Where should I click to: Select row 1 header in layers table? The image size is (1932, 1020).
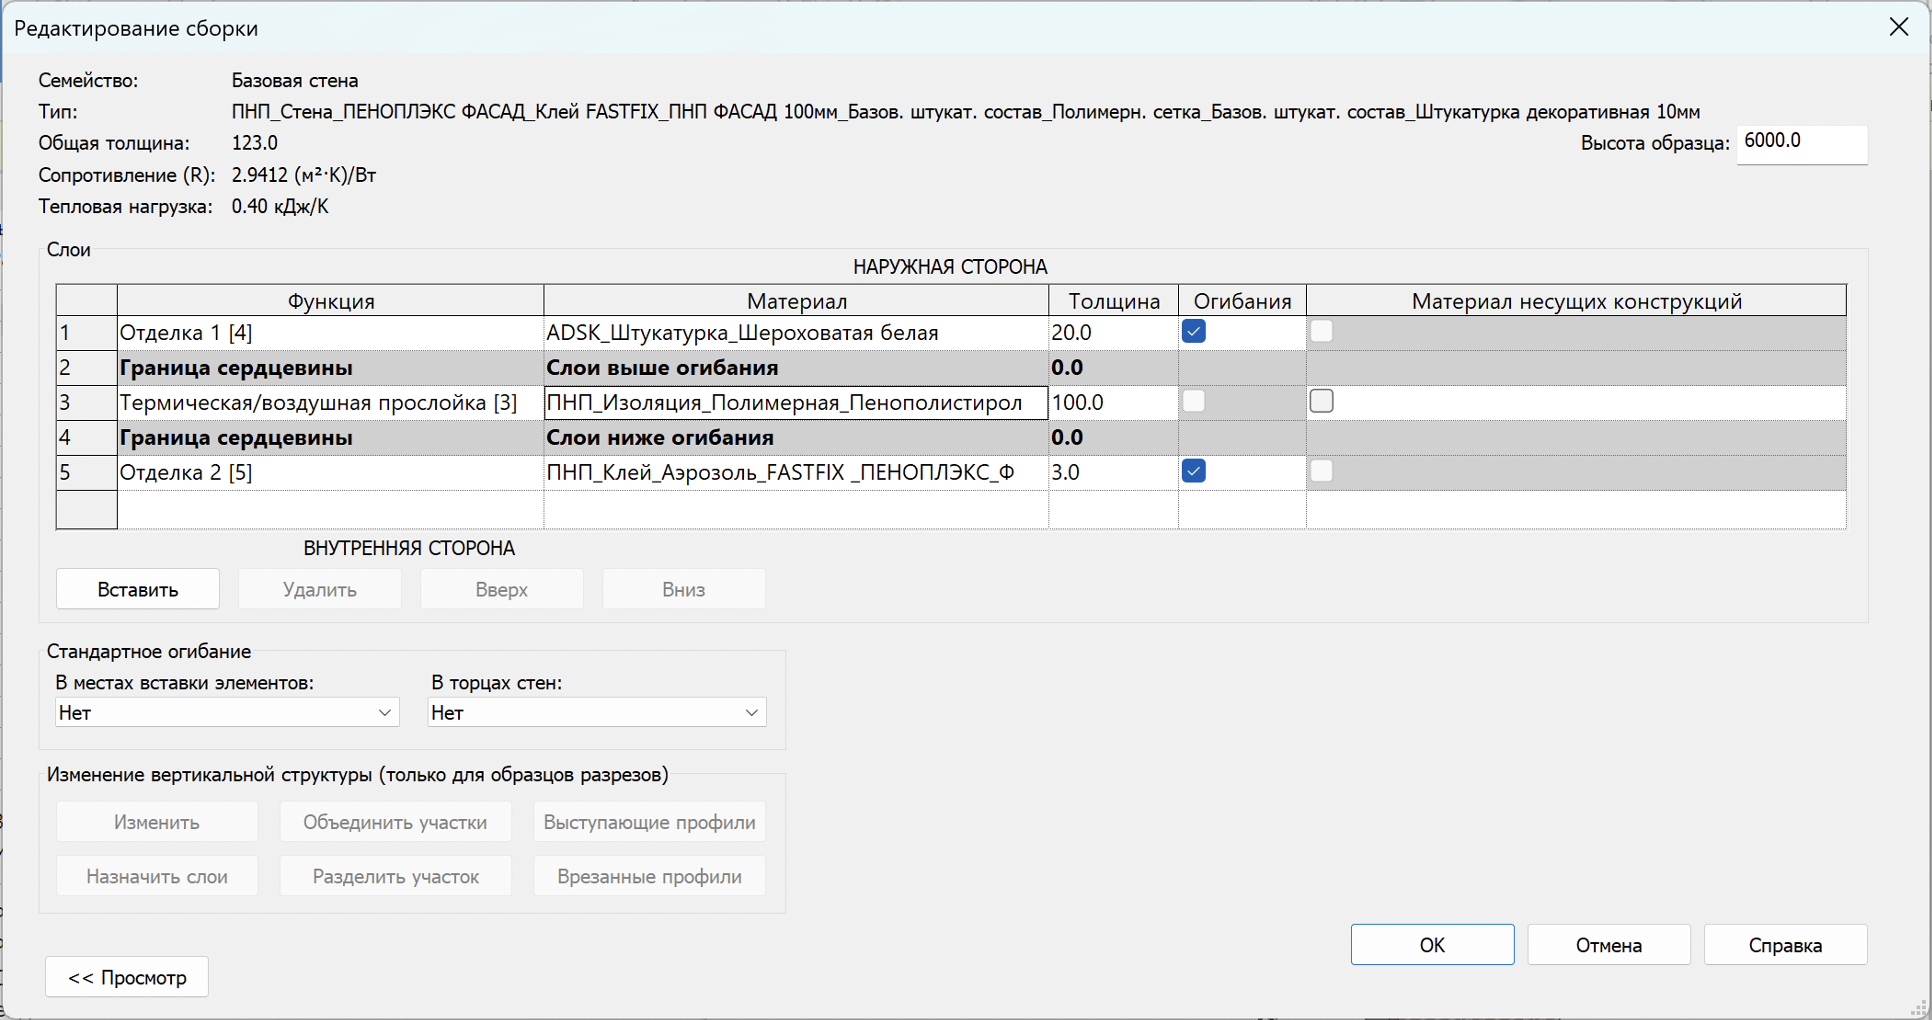click(86, 333)
